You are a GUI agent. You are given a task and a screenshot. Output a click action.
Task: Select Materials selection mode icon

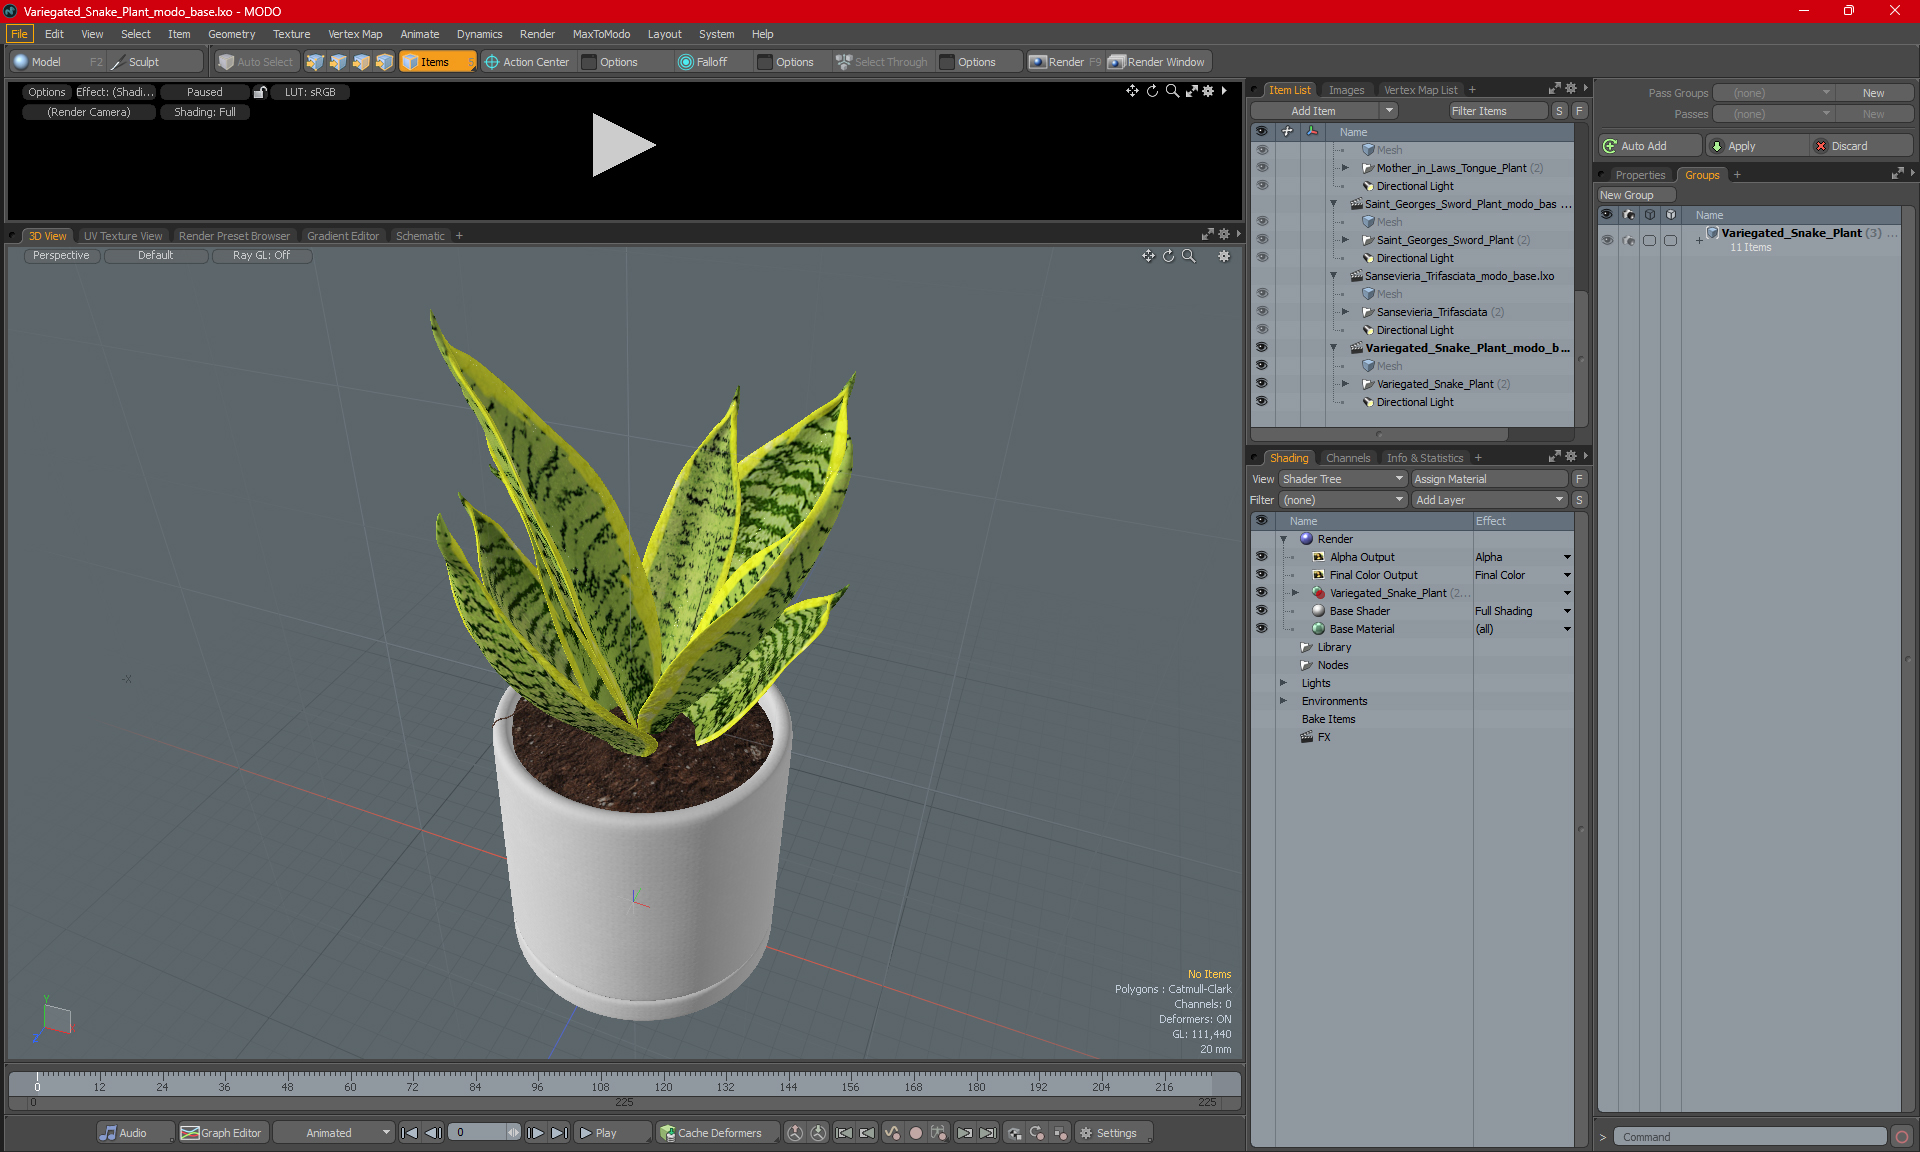384,62
